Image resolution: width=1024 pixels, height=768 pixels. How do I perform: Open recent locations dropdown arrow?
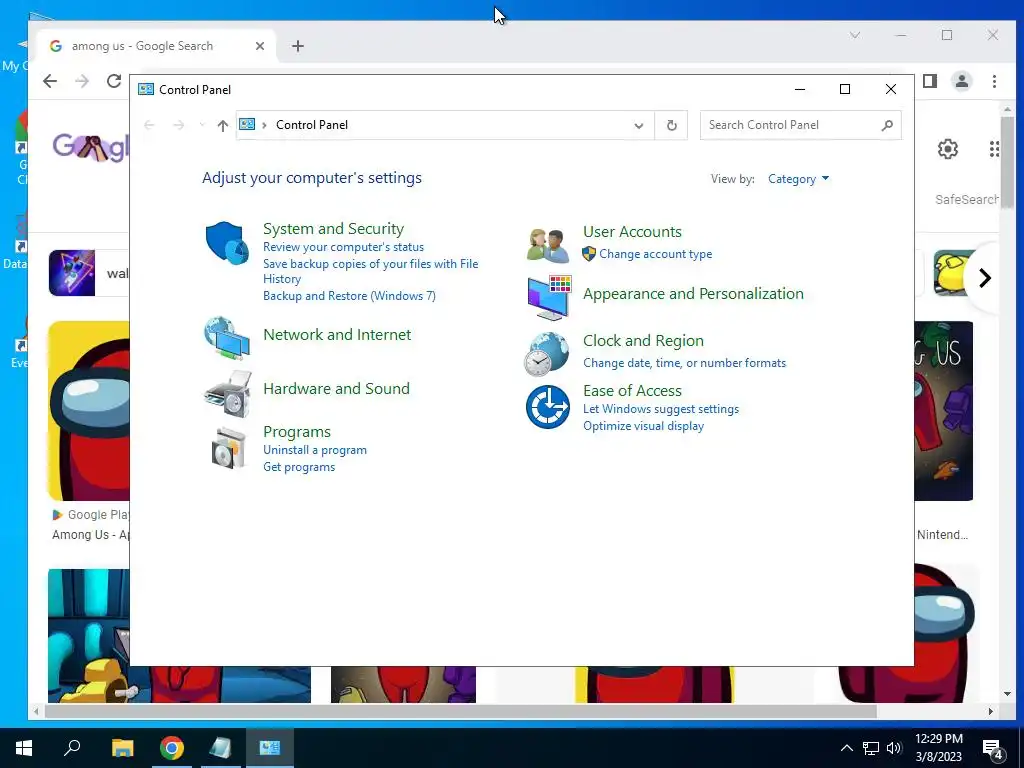(x=202, y=125)
